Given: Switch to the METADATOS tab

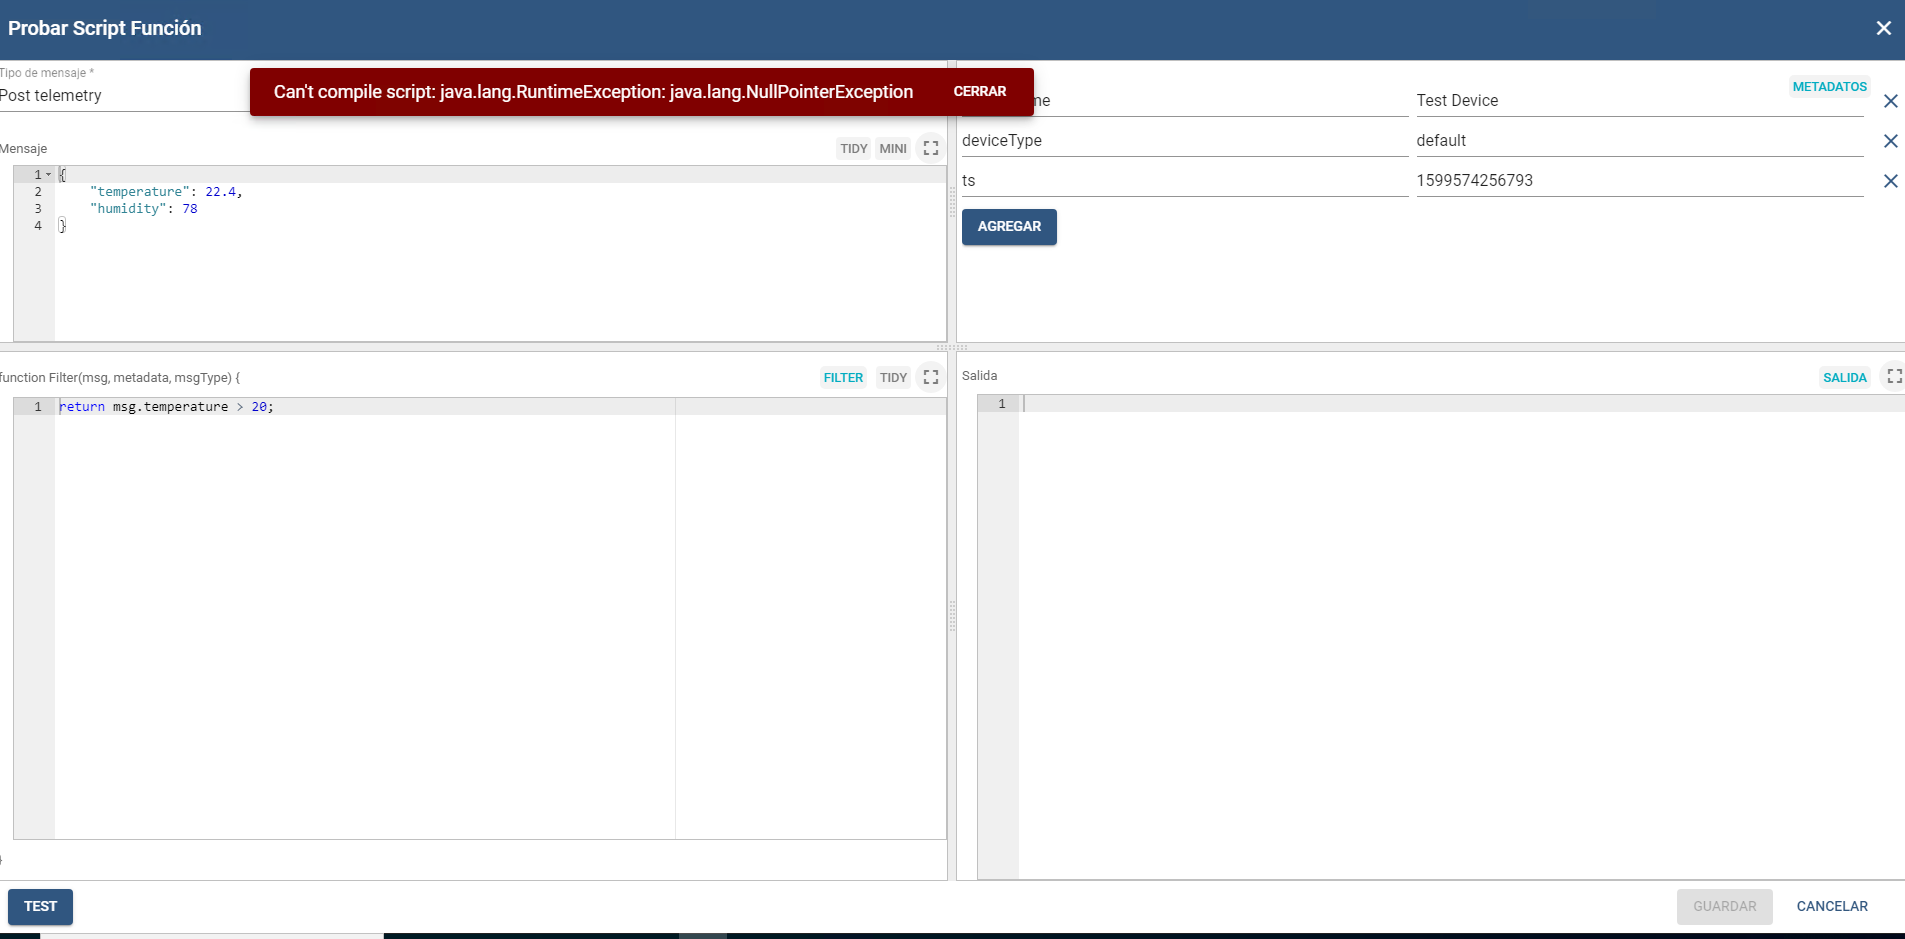Looking at the screenshot, I should 1829,86.
